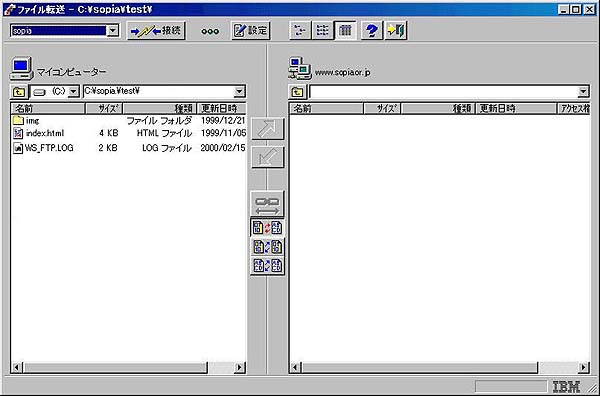Open the local drive (C:) dropdown

pos(74,92)
